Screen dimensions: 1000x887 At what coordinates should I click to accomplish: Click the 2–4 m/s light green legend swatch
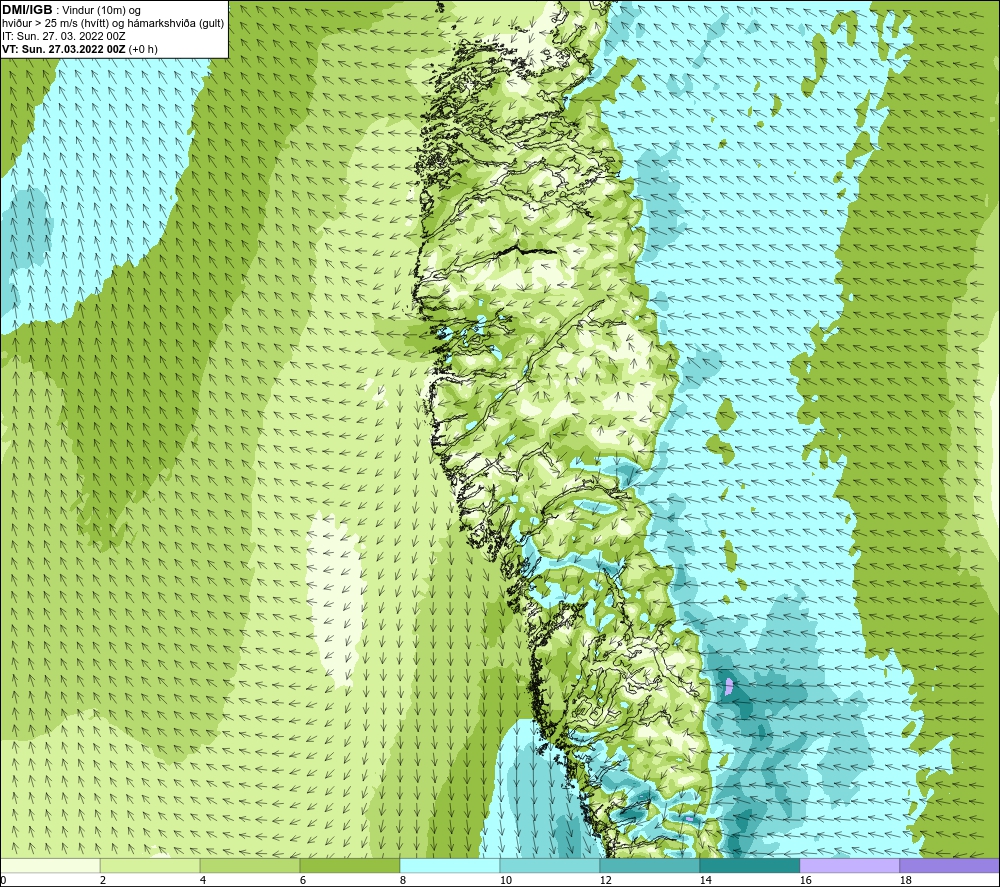pos(150,866)
